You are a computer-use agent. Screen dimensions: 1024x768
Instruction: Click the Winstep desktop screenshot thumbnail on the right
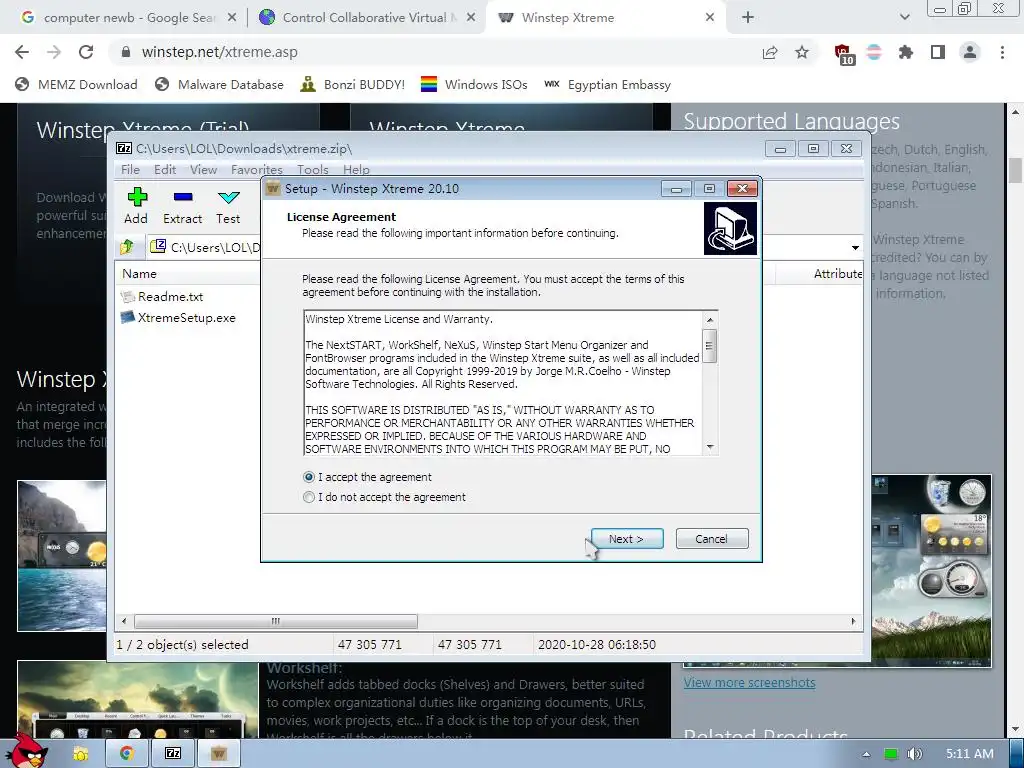931,571
